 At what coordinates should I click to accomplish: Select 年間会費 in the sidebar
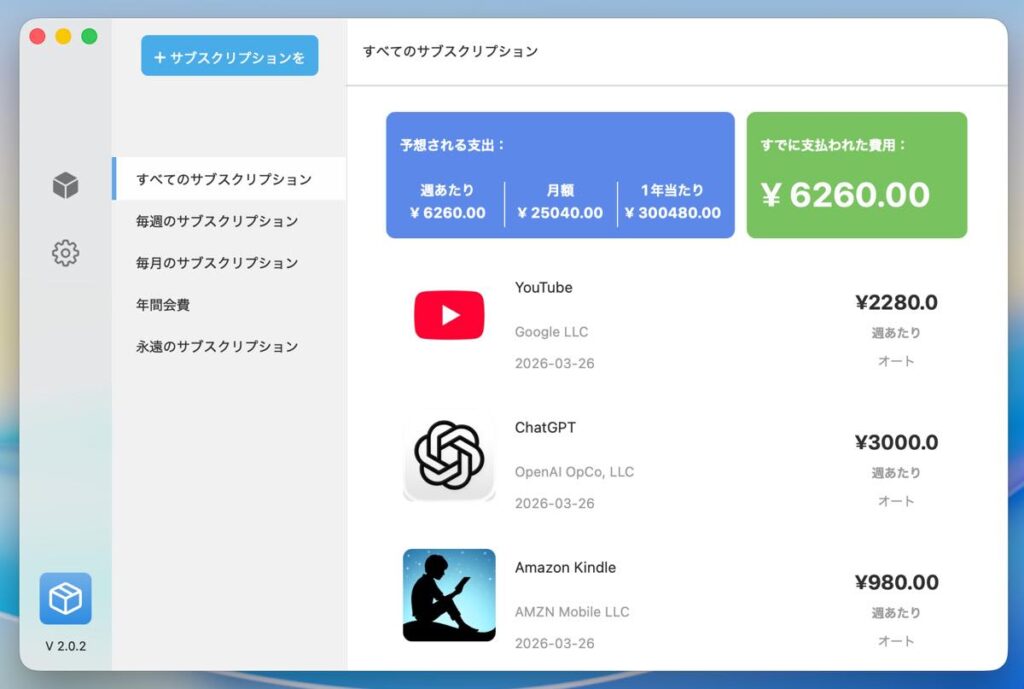pos(163,305)
